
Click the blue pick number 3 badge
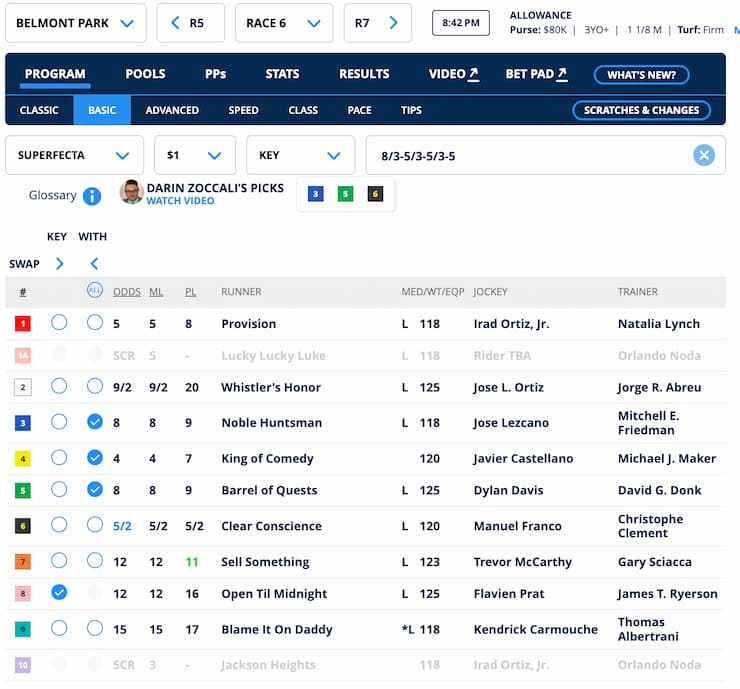coord(316,193)
